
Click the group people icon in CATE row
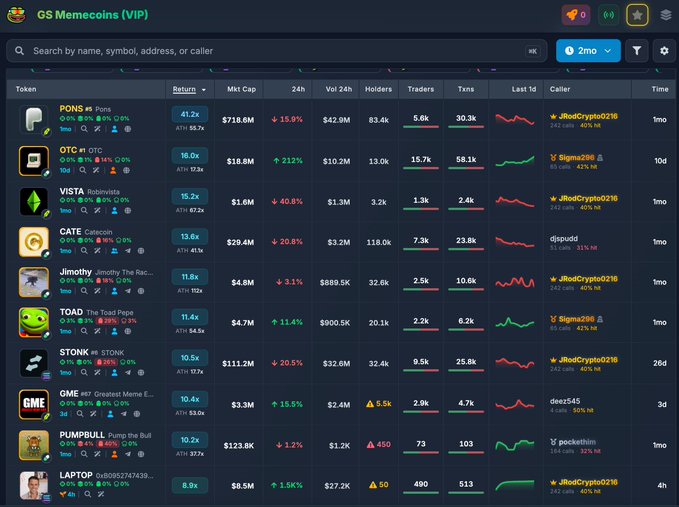click(114, 251)
